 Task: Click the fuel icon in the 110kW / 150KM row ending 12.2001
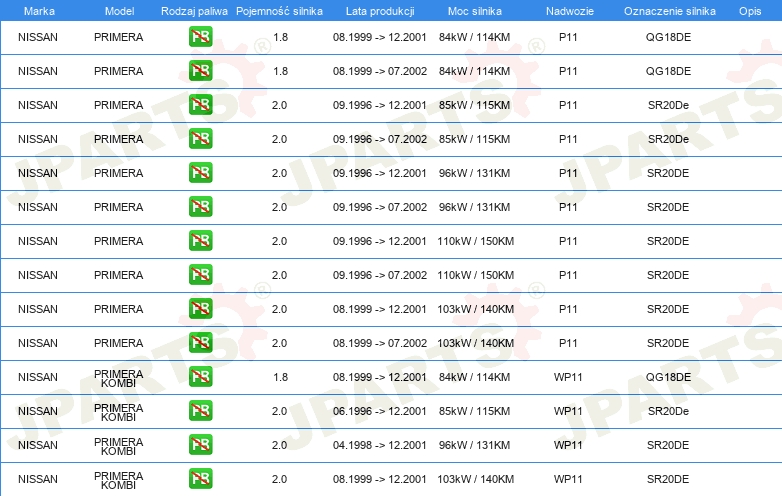point(200,241)
